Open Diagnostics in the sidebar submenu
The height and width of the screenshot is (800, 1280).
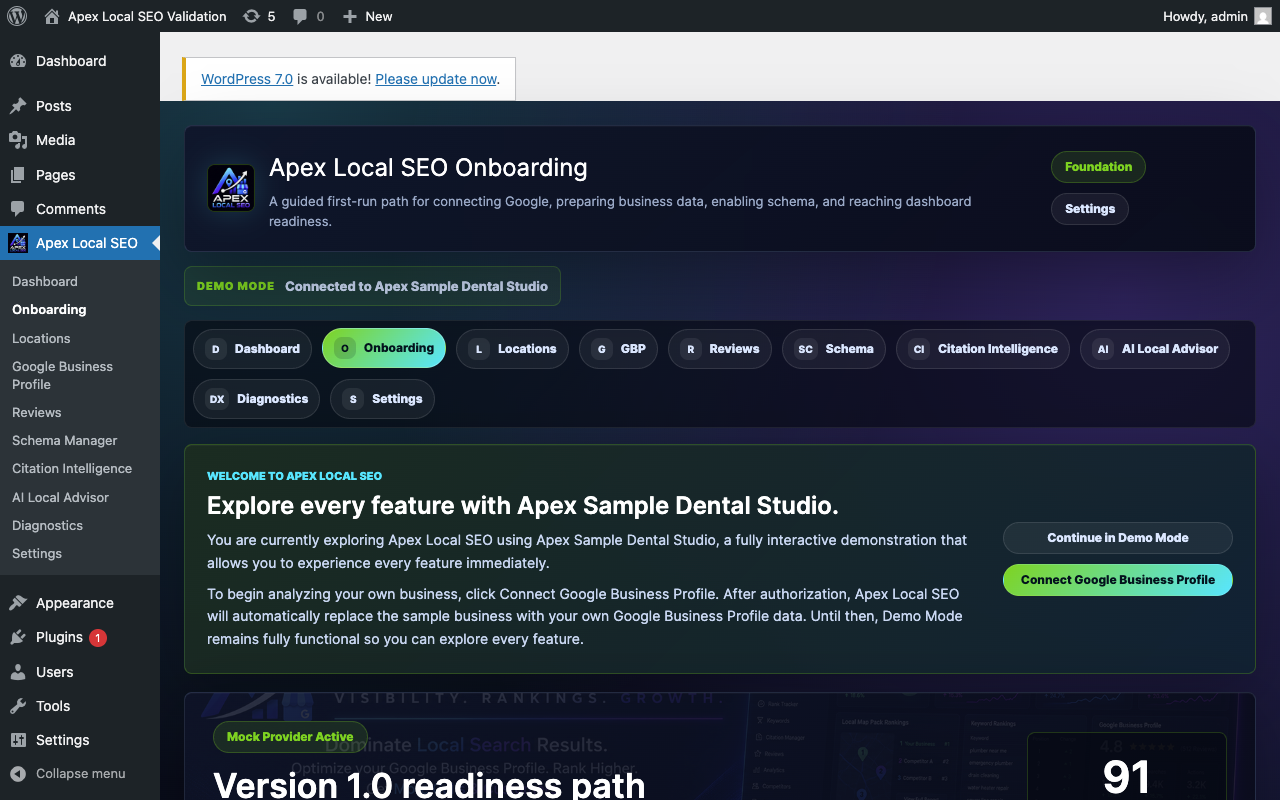tap(47, 525)
